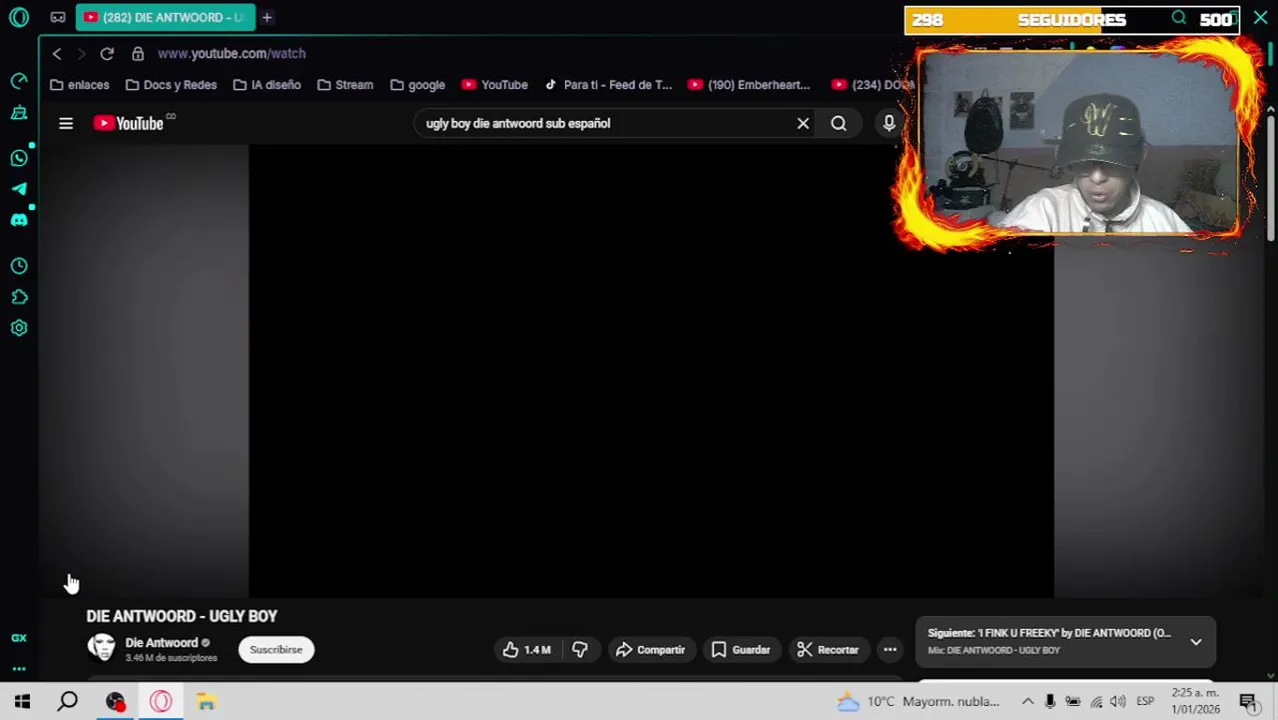This screenshot has width=1278, height=720.
Task: Click the GX icon at sidebar bottom
Action: tap(19, 638)
